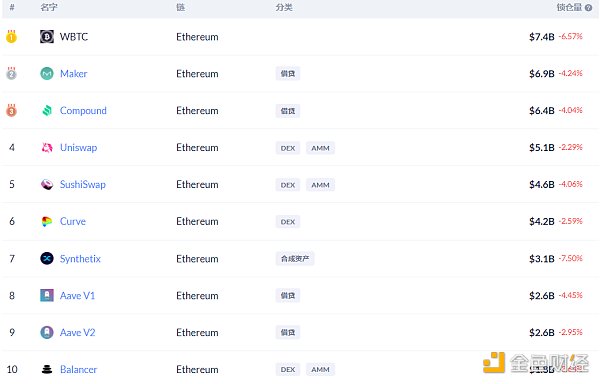Click the Uniswap unicorn icon
Screen dimensions: 600x384
47,147
